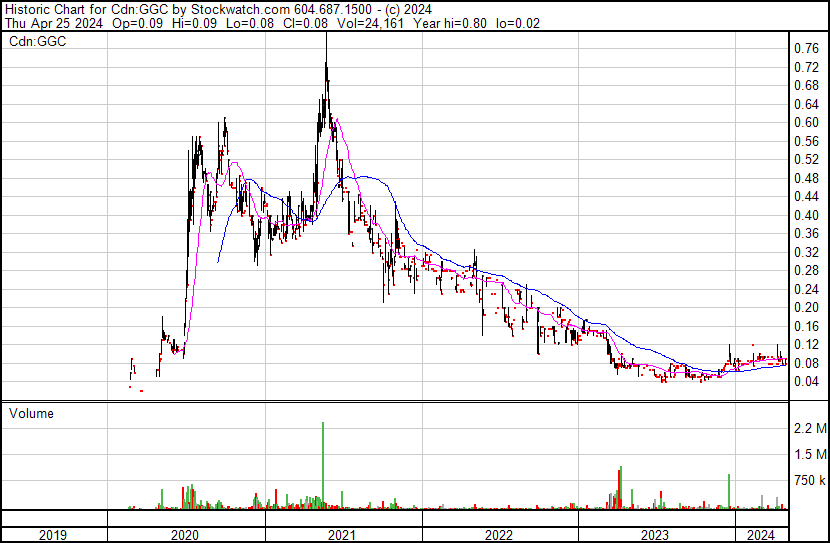The height and width of the screenshot is (543, 830).
Task: Click the 2021 year marker
Action: coord(343,535)
